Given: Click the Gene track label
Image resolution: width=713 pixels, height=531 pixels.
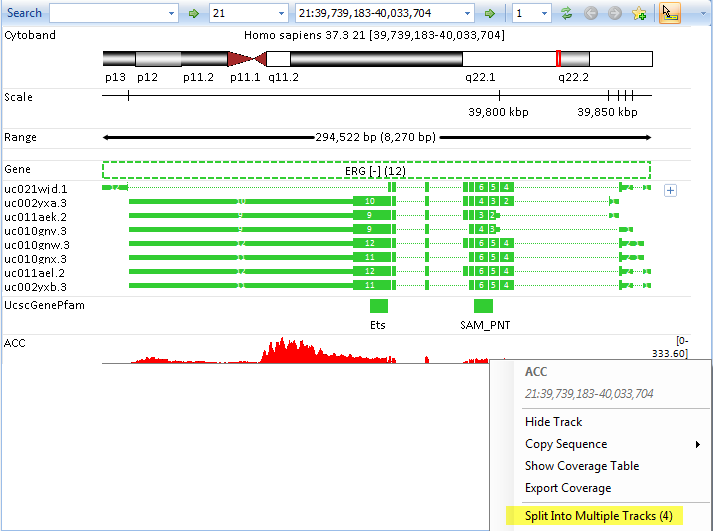Looking at the screenshot, I should click(17, 169).
